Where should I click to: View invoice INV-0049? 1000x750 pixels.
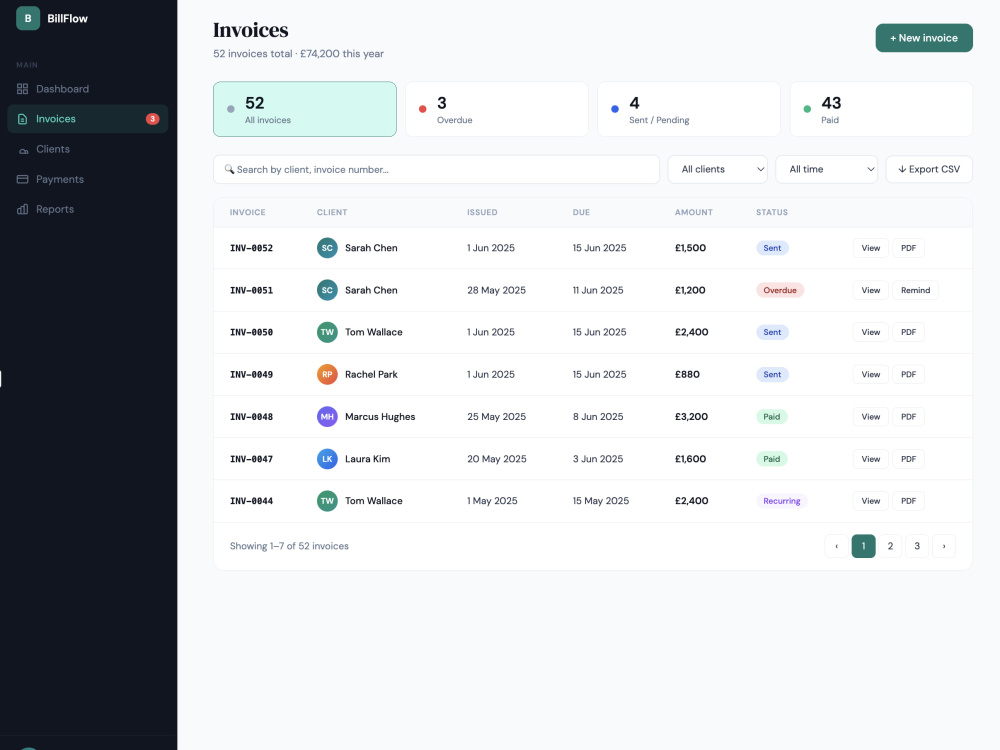click(x=871, y=374)
